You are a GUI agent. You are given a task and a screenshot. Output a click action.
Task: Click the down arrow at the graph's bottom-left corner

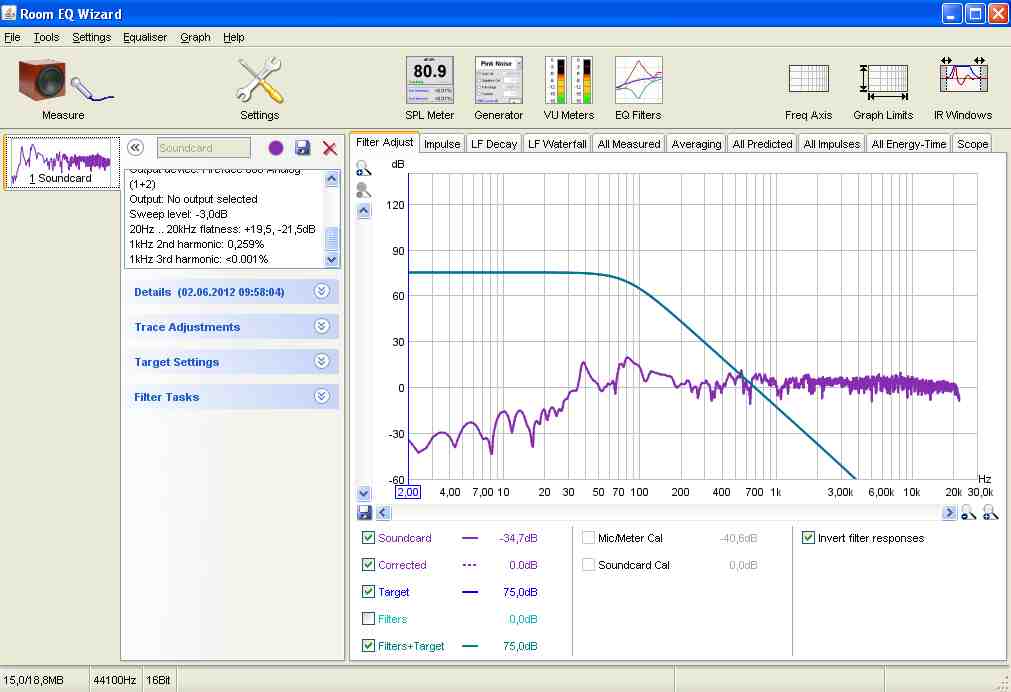(x=364, y=493)
